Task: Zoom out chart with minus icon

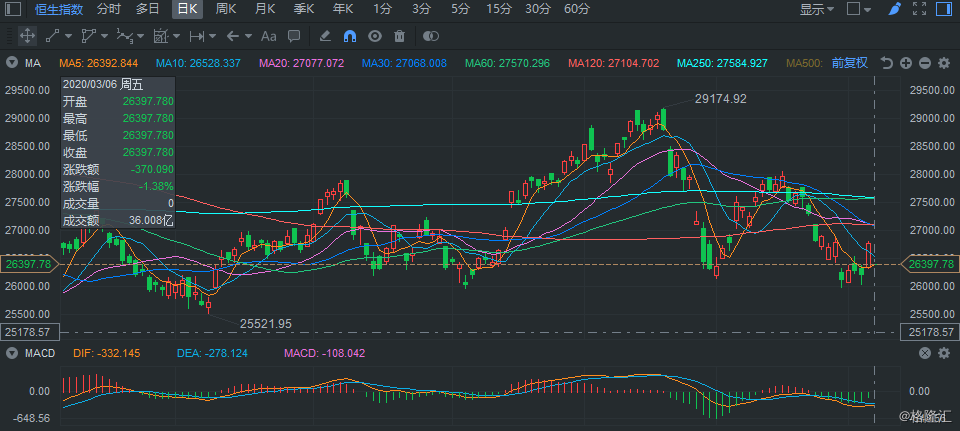Action: tap(925, 63)
